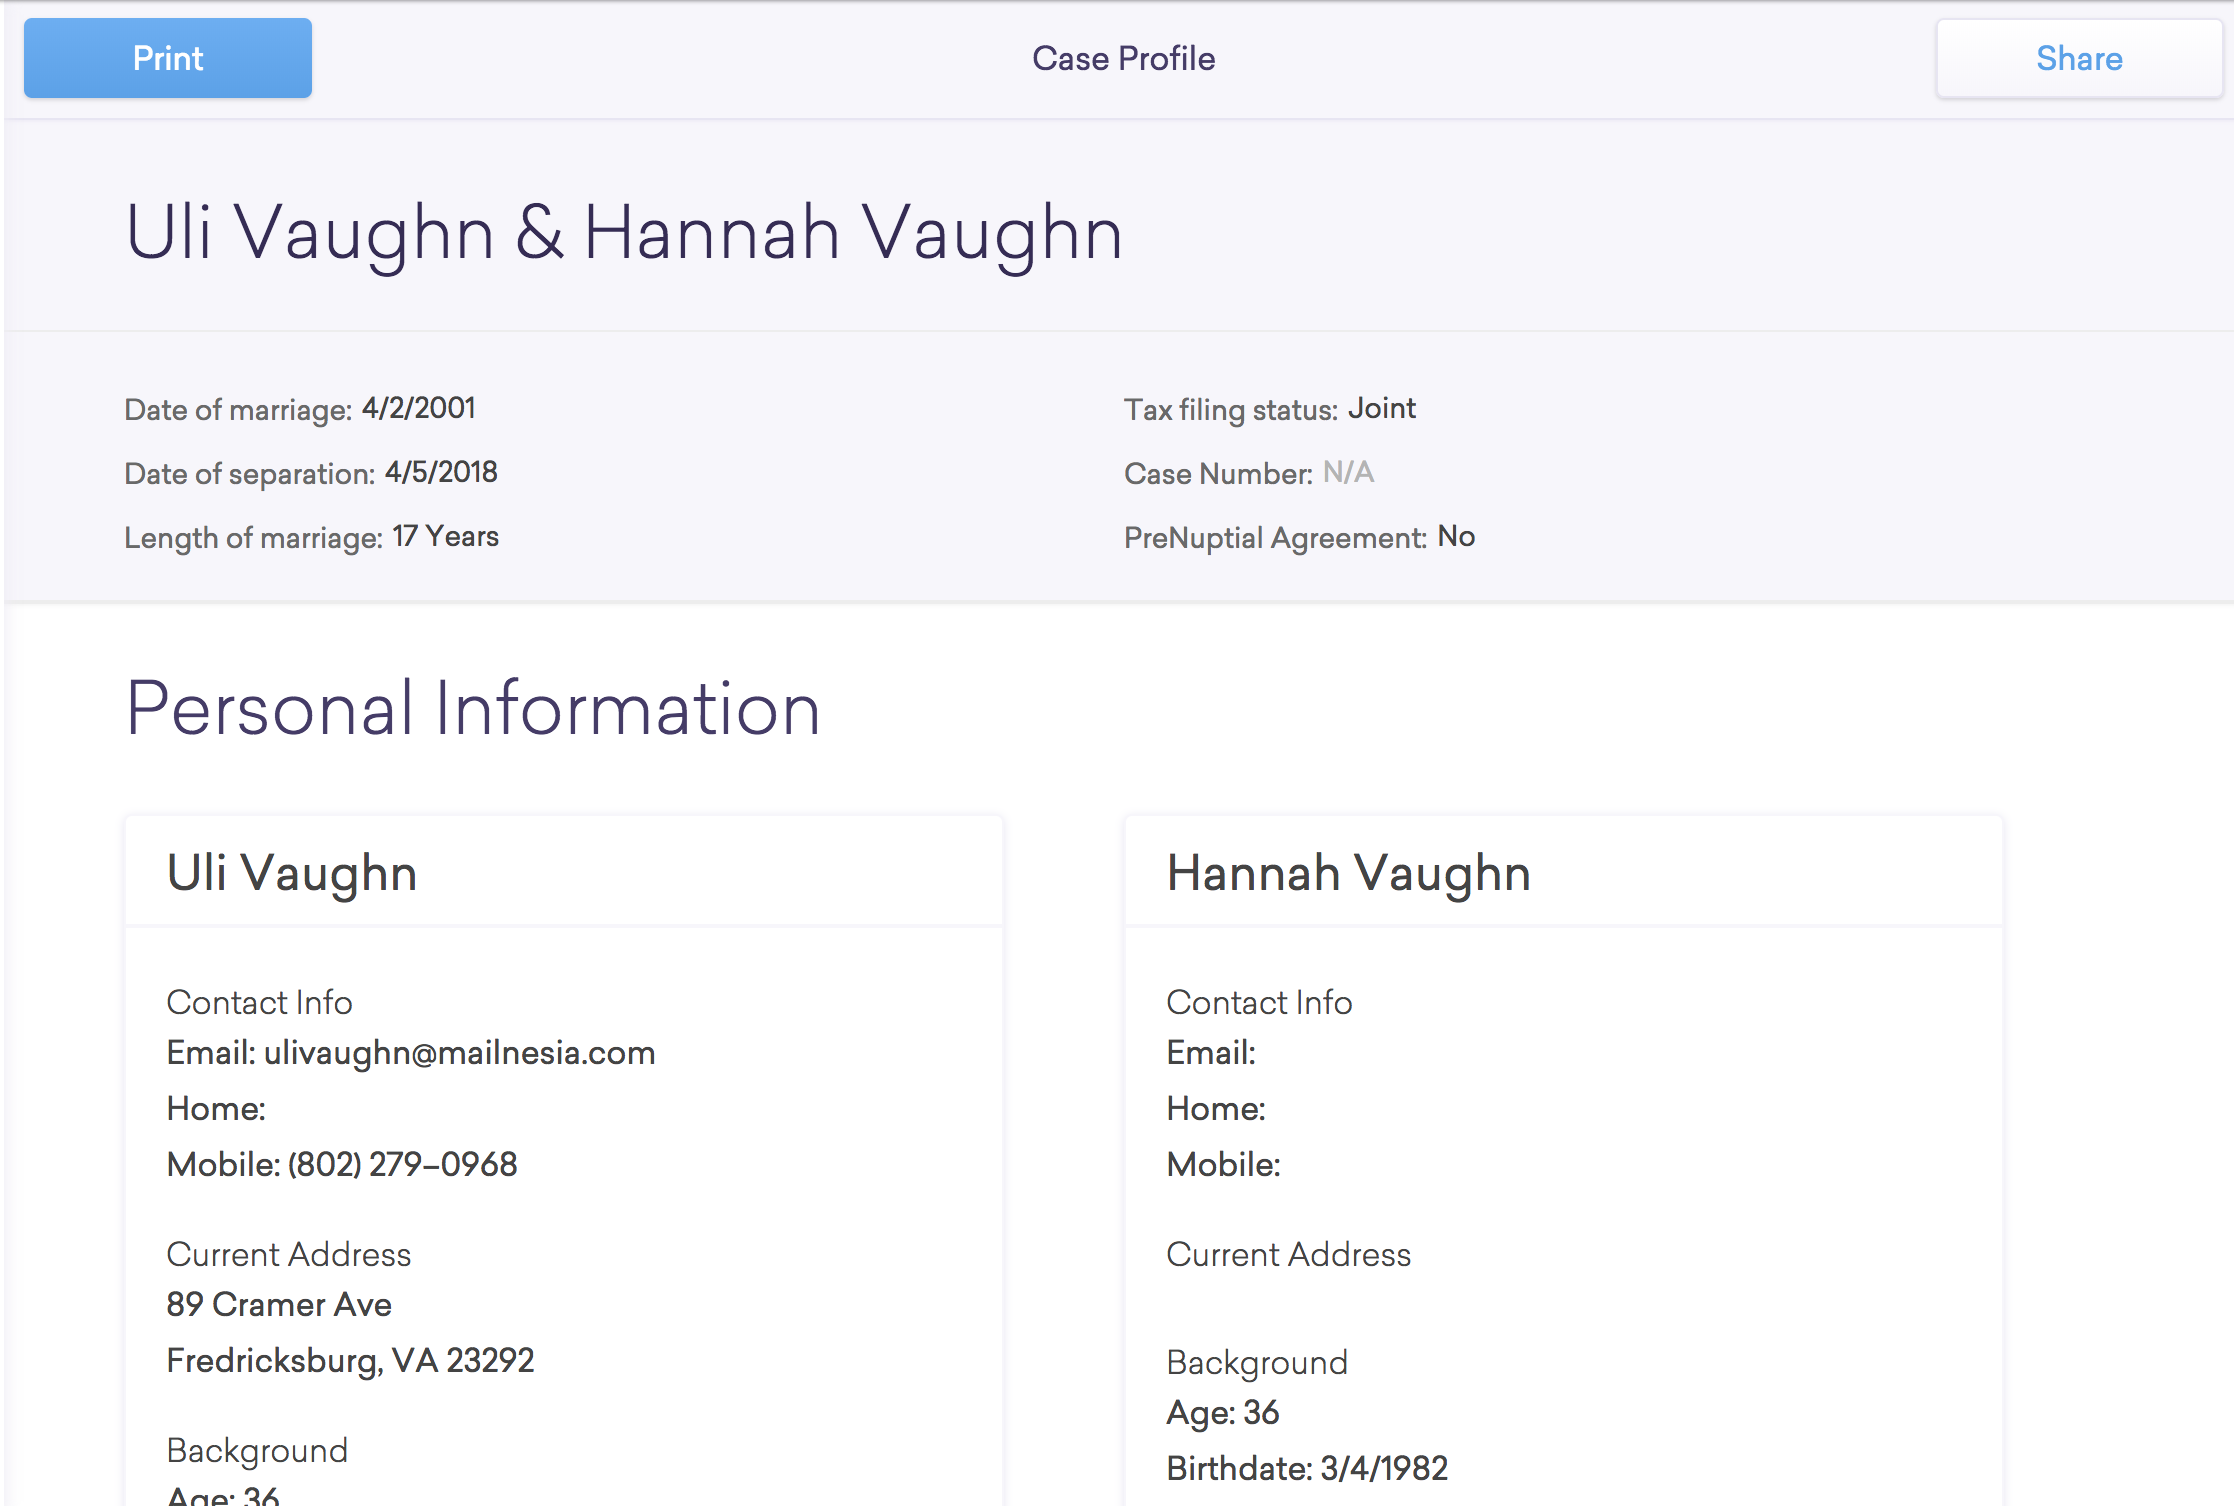This screenshot has height=1506, width=2234.
Task: Click Contact Info label in Uli Vaughn card
Action: pos(259,1002)
